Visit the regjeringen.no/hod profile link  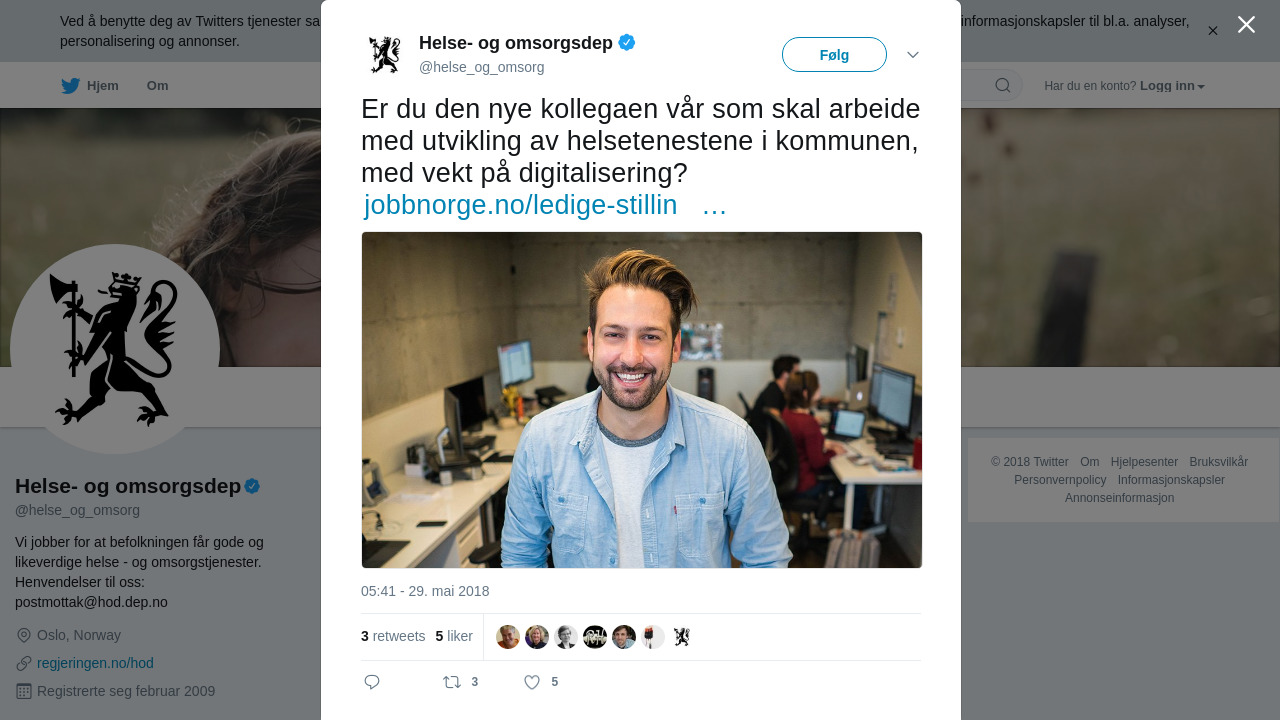[95, 663]
